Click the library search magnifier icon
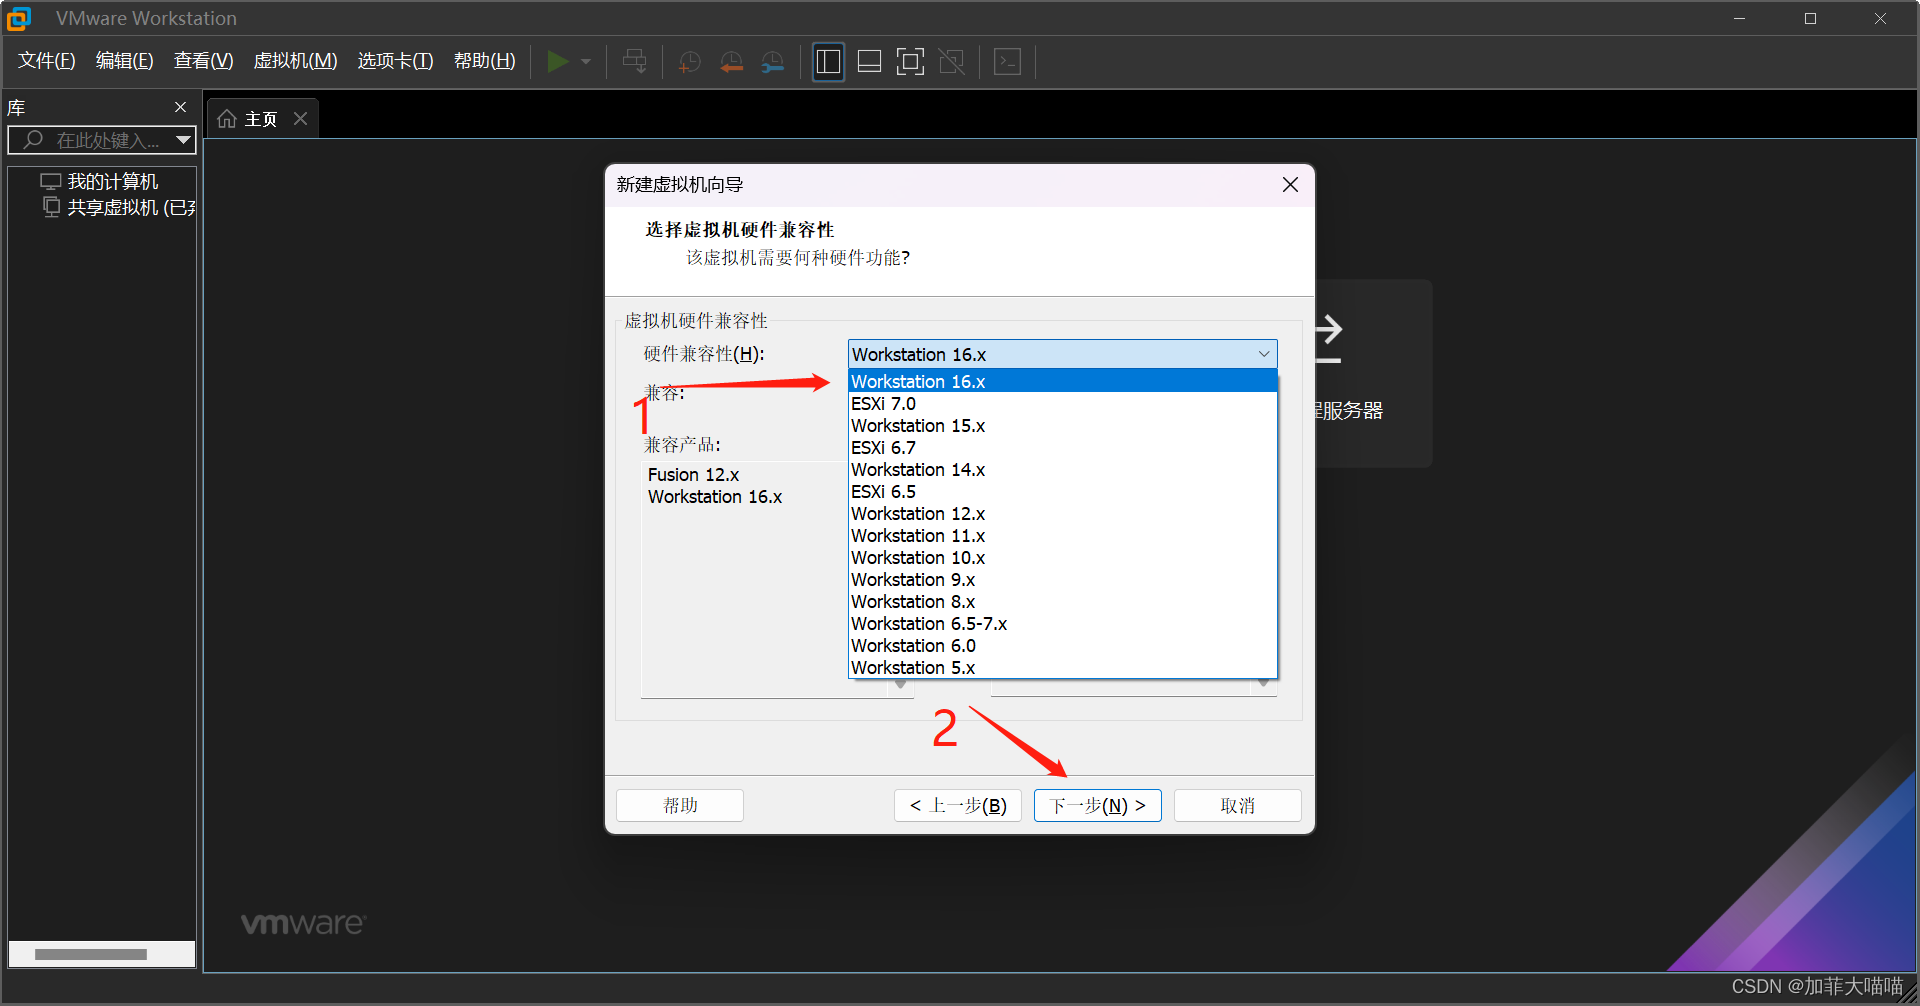 (x=33, y=140)
